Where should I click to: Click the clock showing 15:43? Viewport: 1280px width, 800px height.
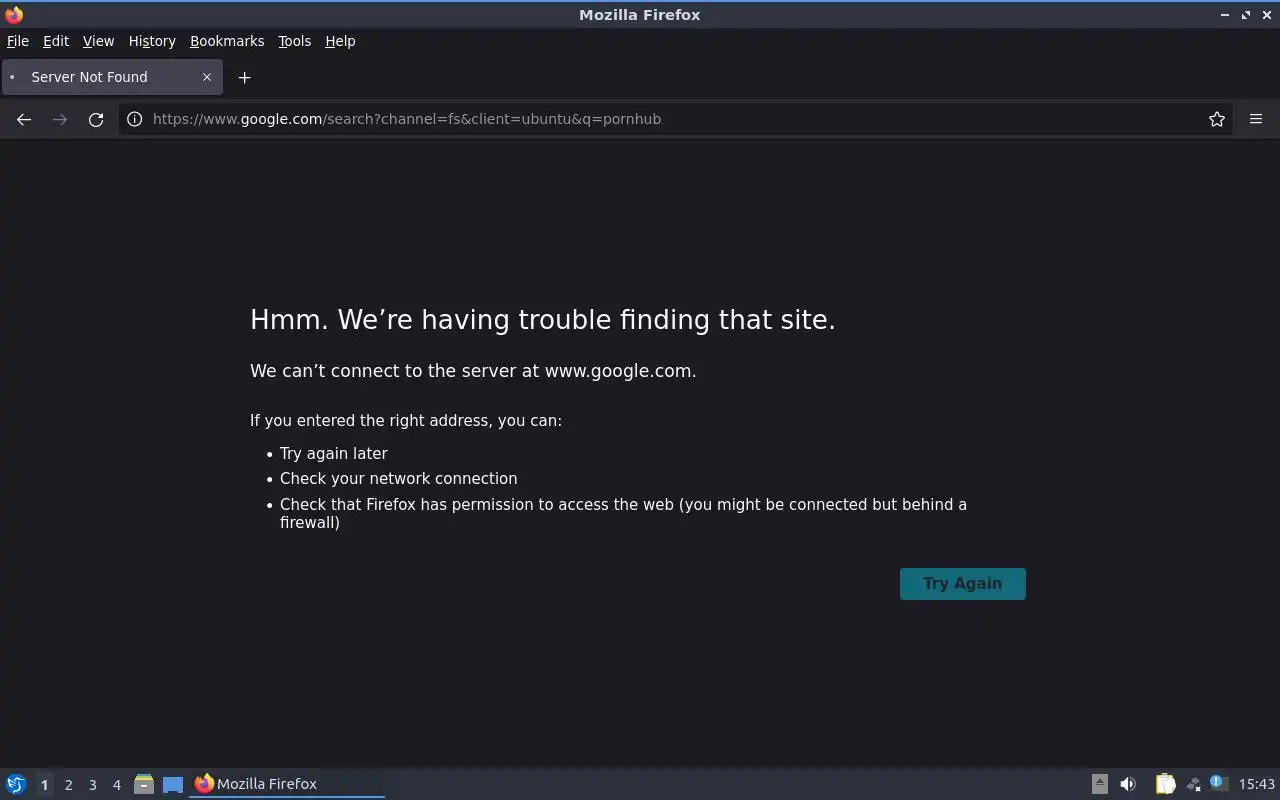pyautogui.click(x=1257, y=784)
